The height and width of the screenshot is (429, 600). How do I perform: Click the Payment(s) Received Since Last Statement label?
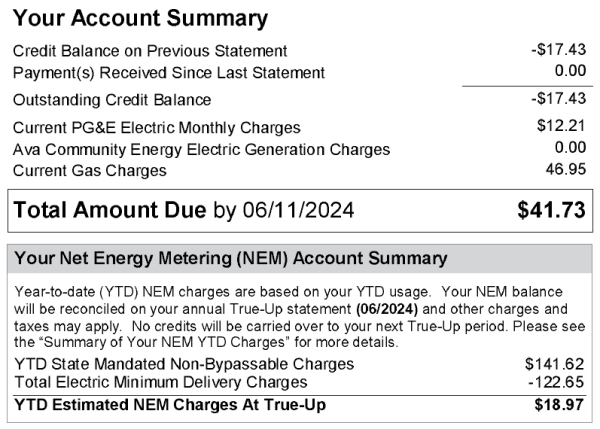(x=169, y=72)
